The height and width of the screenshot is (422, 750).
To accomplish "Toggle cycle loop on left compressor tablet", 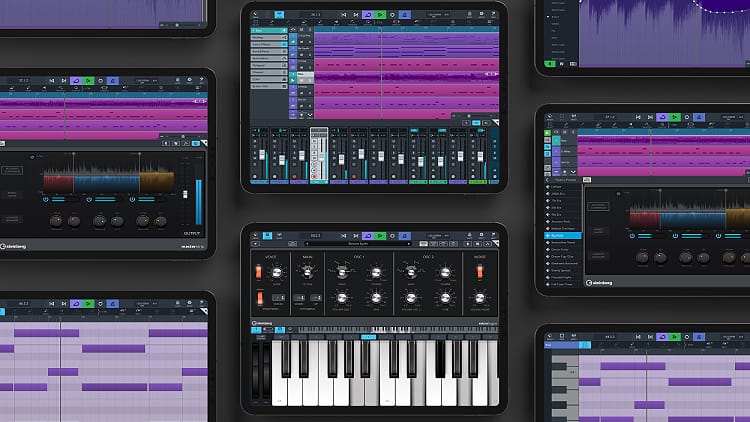I will point(76,81).
